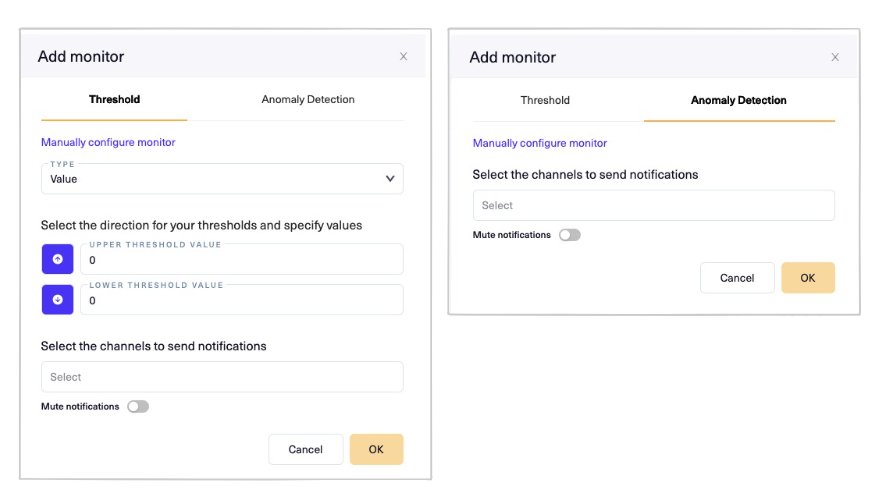Close the Add monitor dialog showing Threshold settings
This screenshot has width=886, height=504.
(403, 57)
